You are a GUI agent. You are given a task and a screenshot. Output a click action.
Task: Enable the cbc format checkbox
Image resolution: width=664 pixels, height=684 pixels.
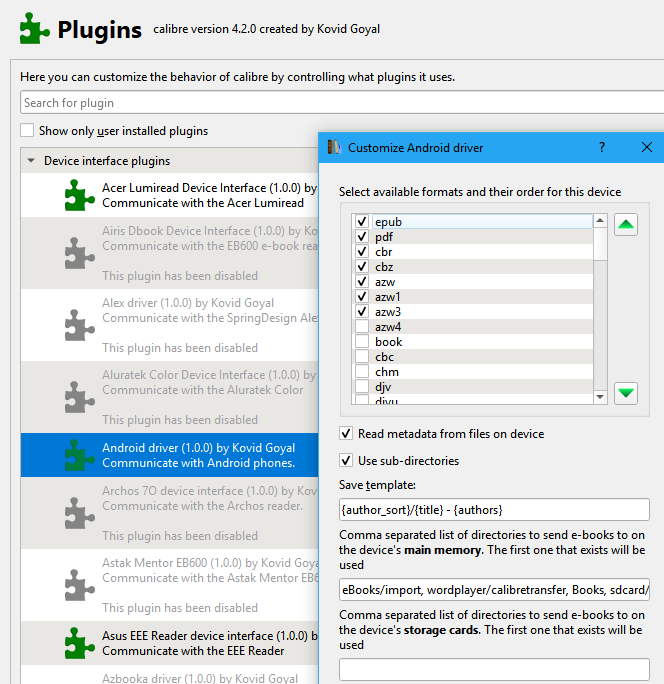pos(362,356)
